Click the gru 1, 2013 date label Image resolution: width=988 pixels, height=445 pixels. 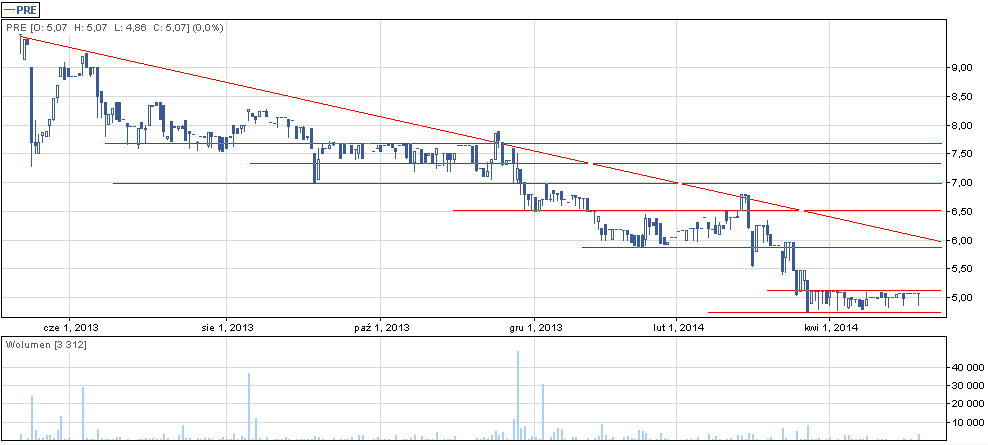coord(535,328)
